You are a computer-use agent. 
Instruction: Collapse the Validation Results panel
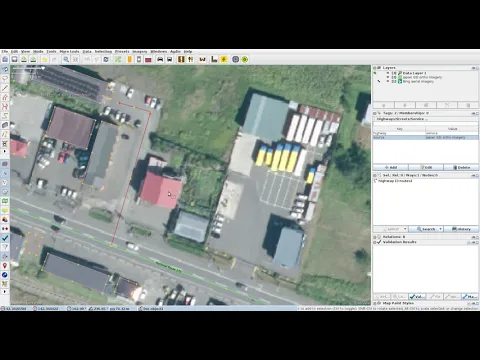click(x=375, y=242)
